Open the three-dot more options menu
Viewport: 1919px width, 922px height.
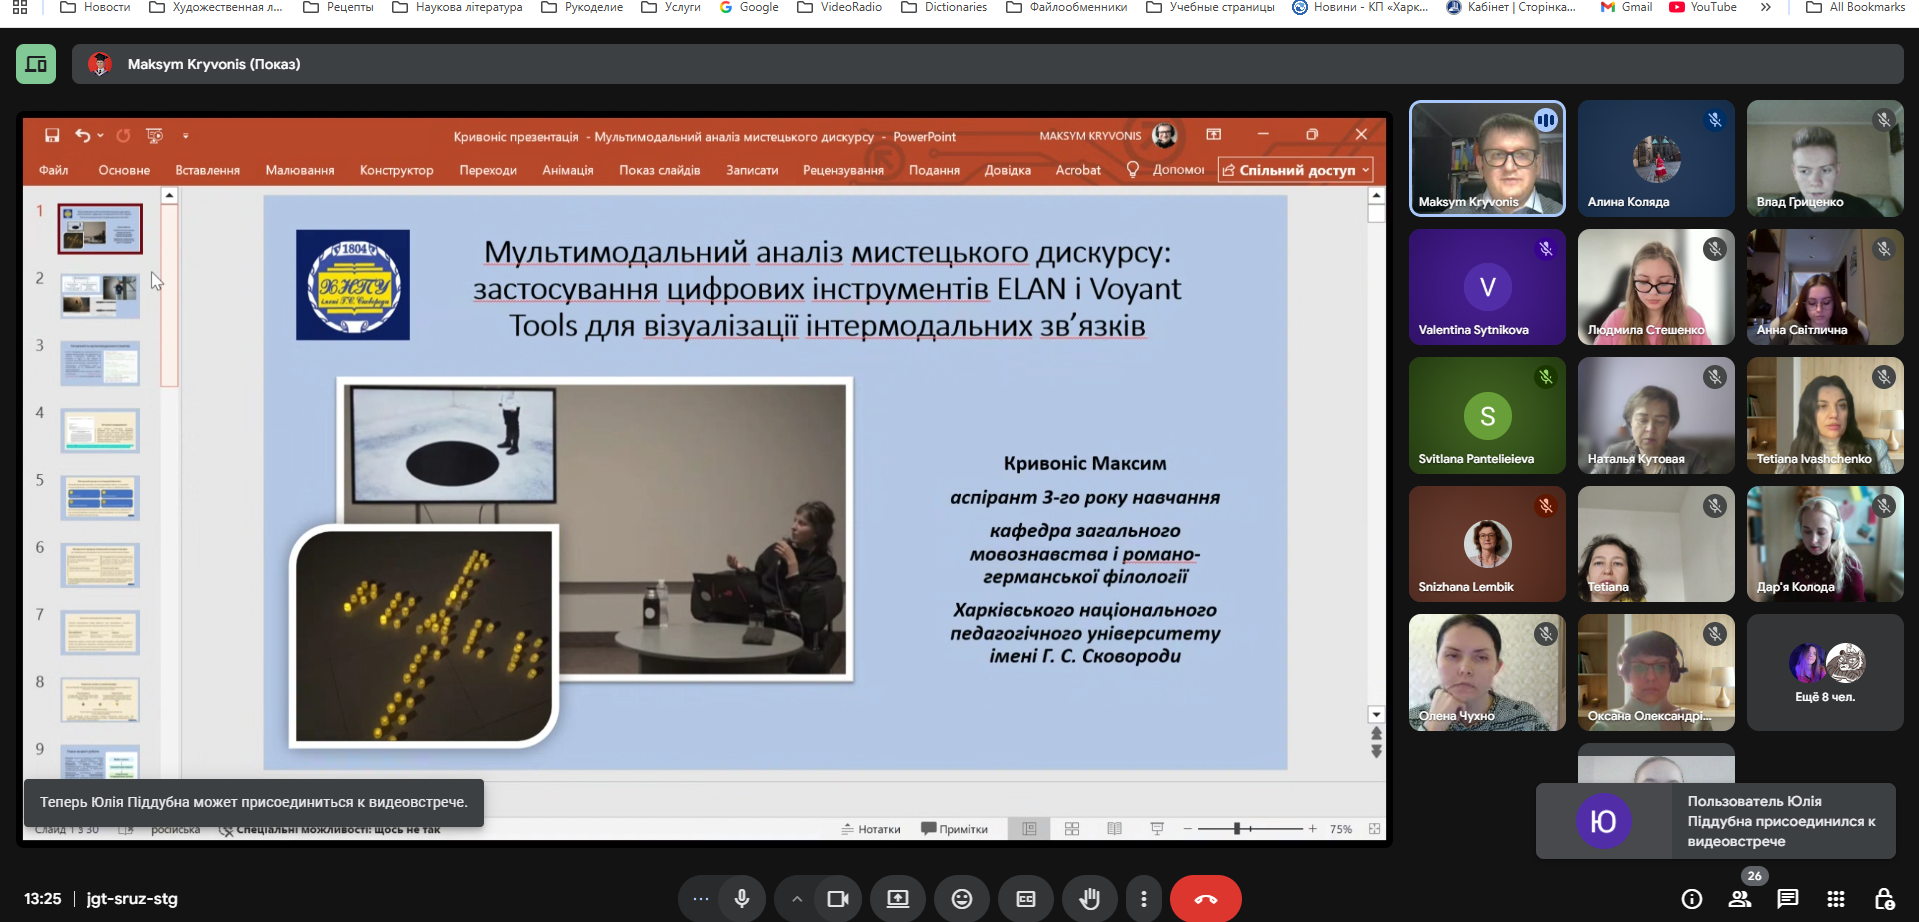click(1143, 899)
